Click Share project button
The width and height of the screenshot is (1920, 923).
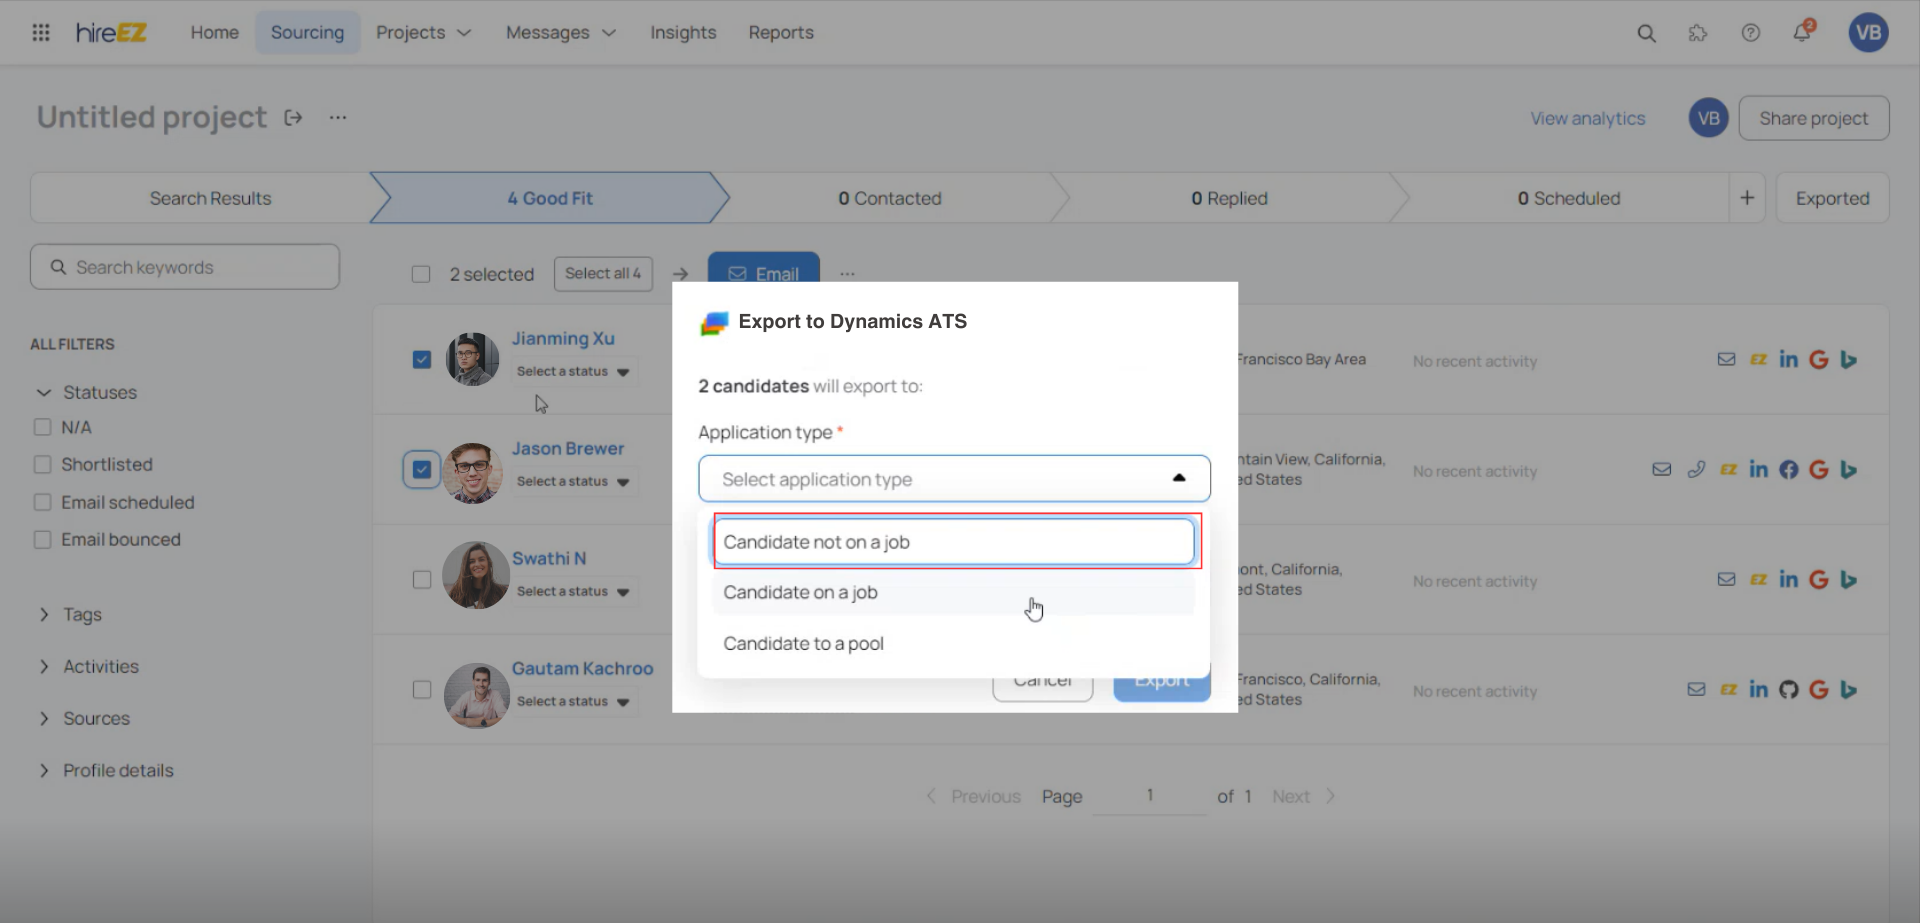click(1813, 118)
